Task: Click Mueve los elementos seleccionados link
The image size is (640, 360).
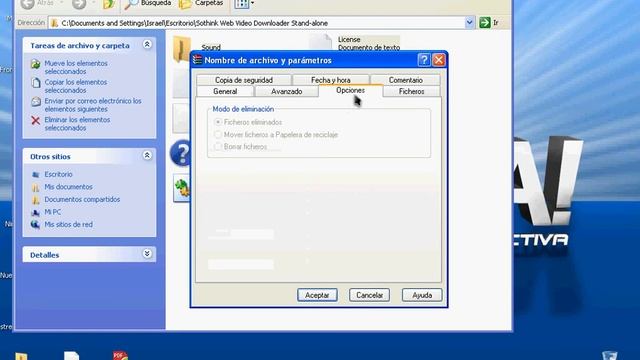Action: pos(76,67)
